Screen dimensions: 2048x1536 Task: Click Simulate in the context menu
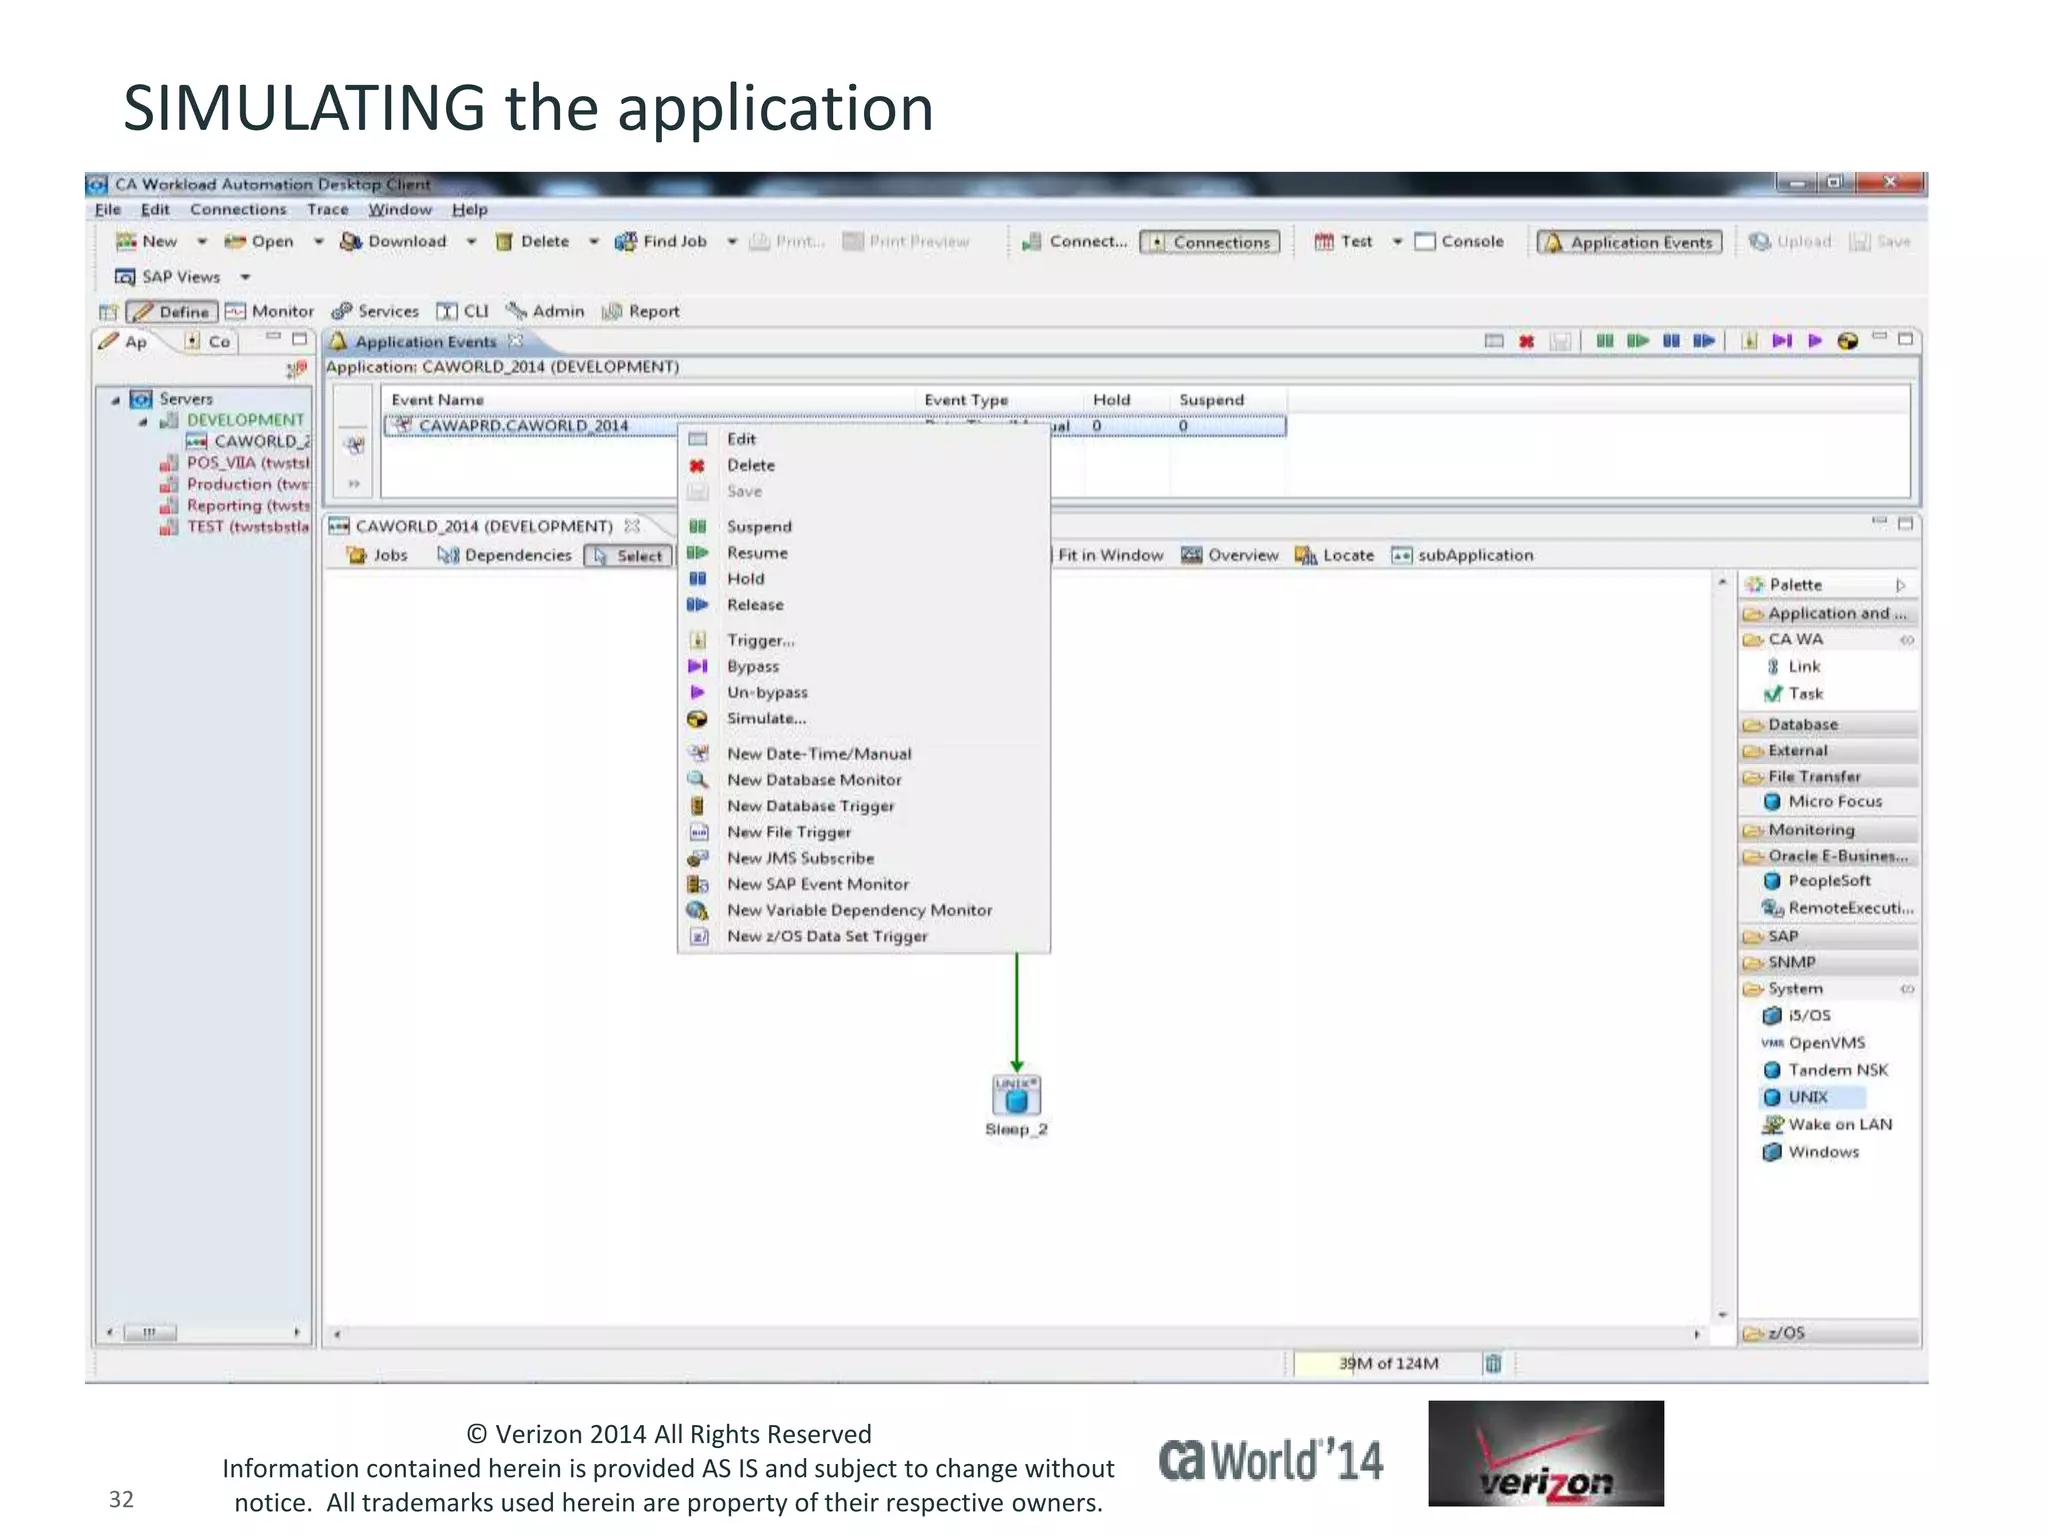(x=765, y=718)
